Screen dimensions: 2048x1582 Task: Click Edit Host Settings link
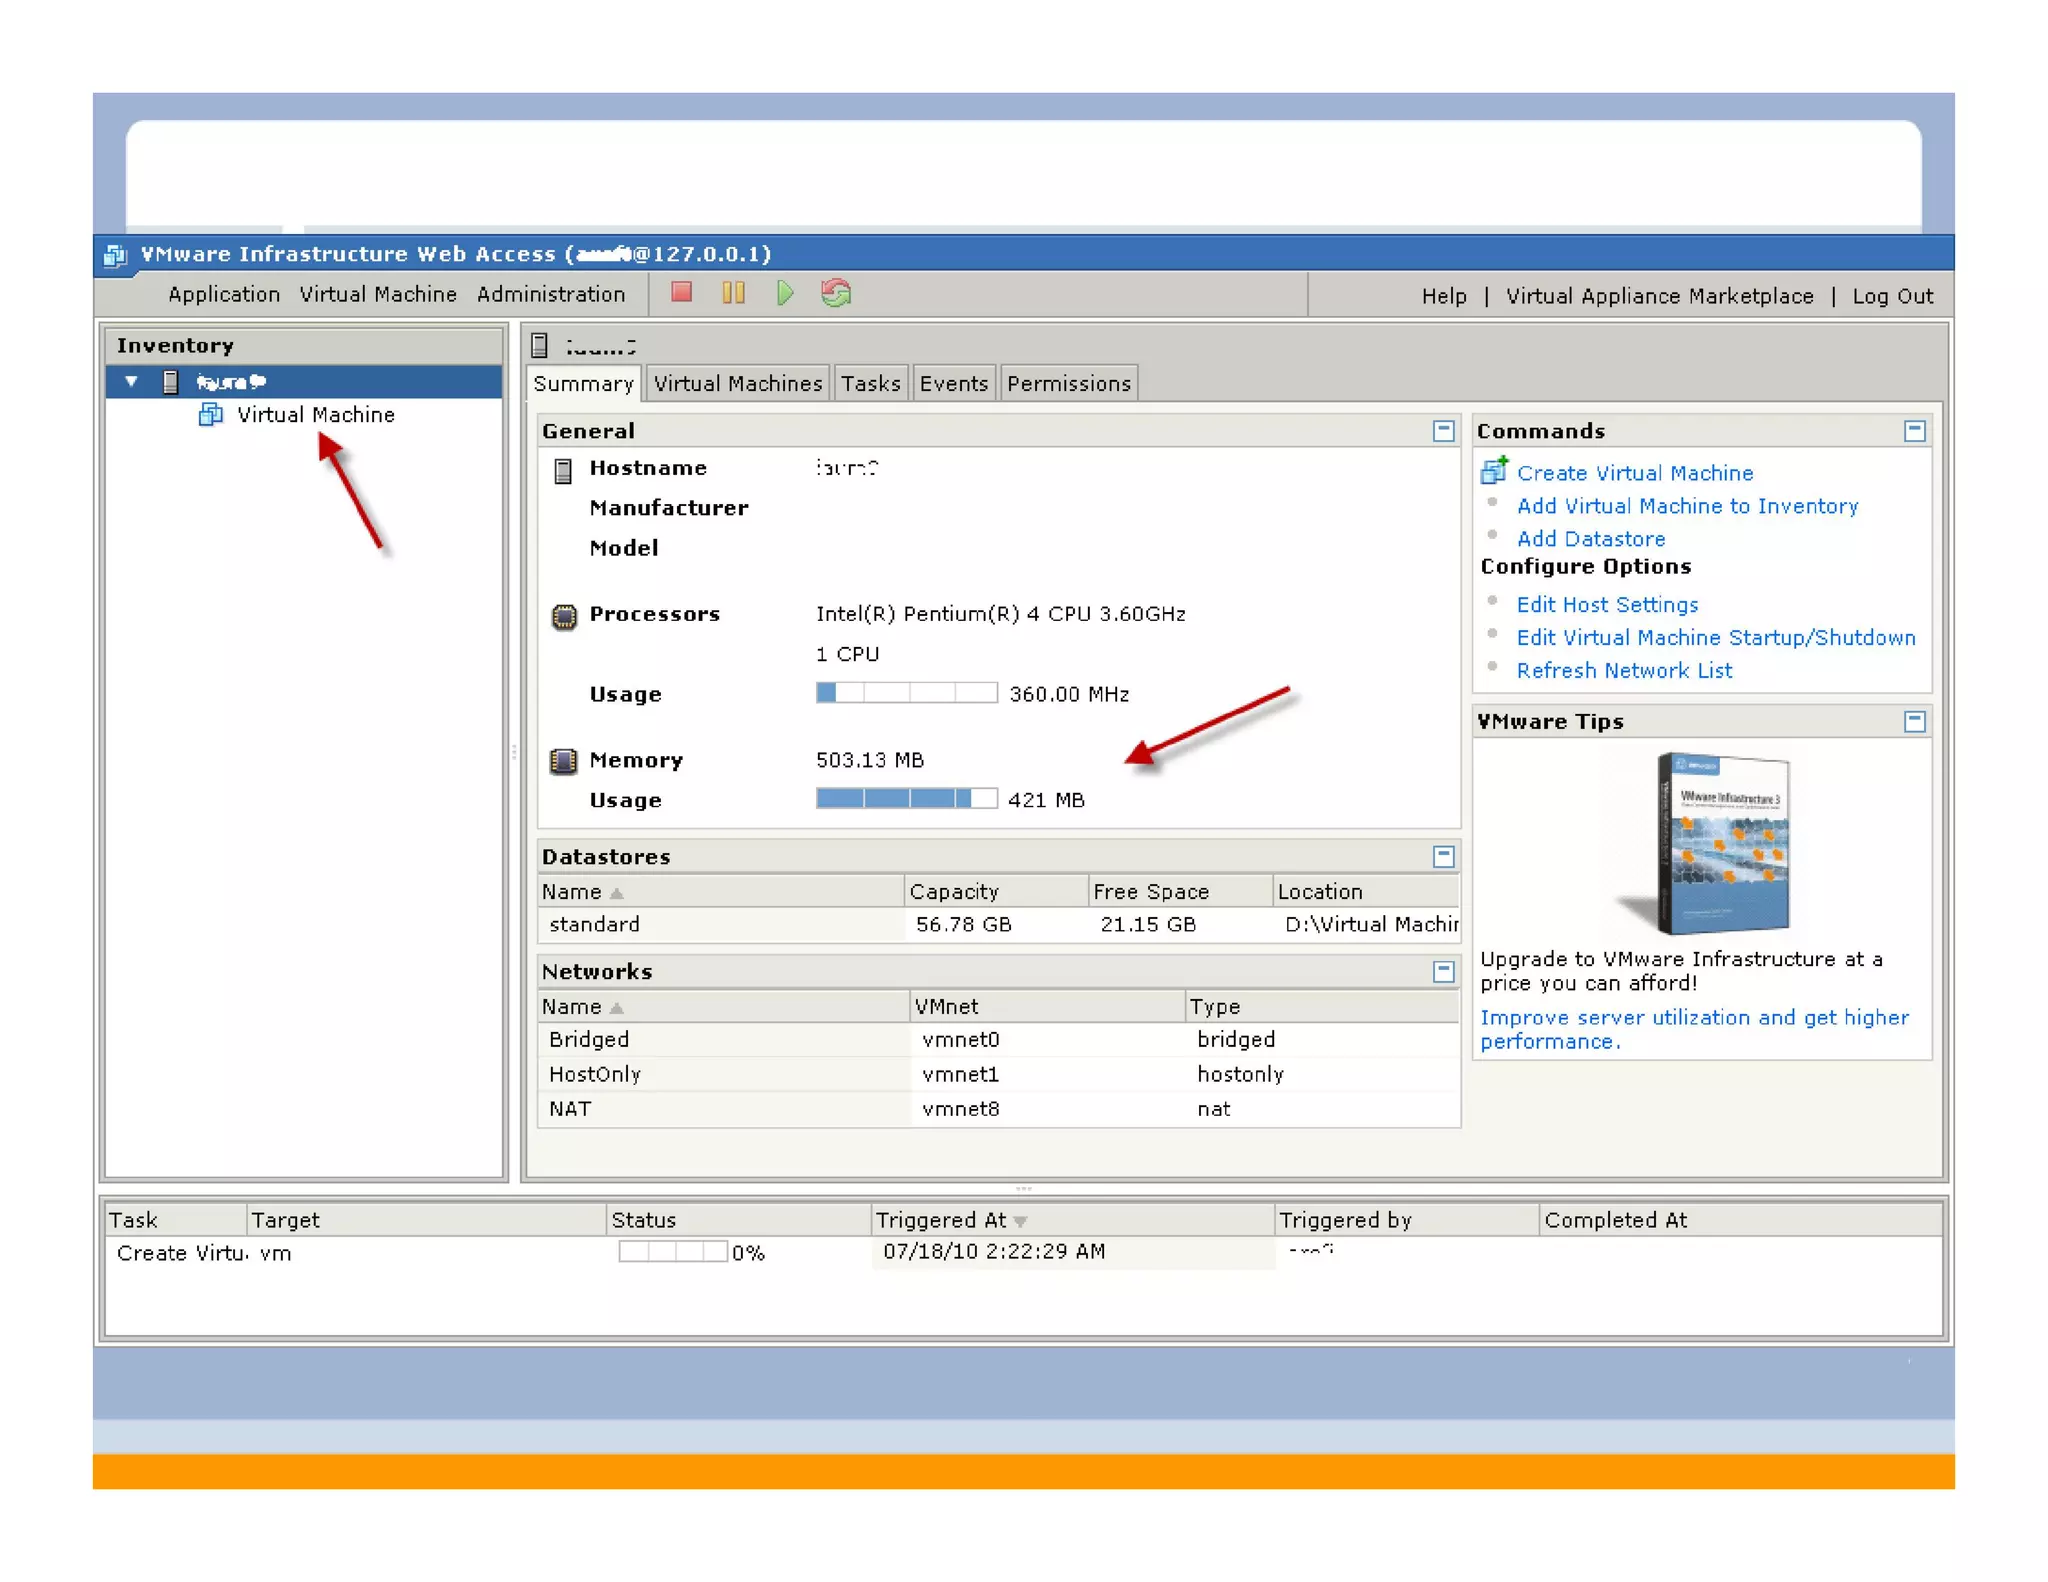pos(1606,604)
